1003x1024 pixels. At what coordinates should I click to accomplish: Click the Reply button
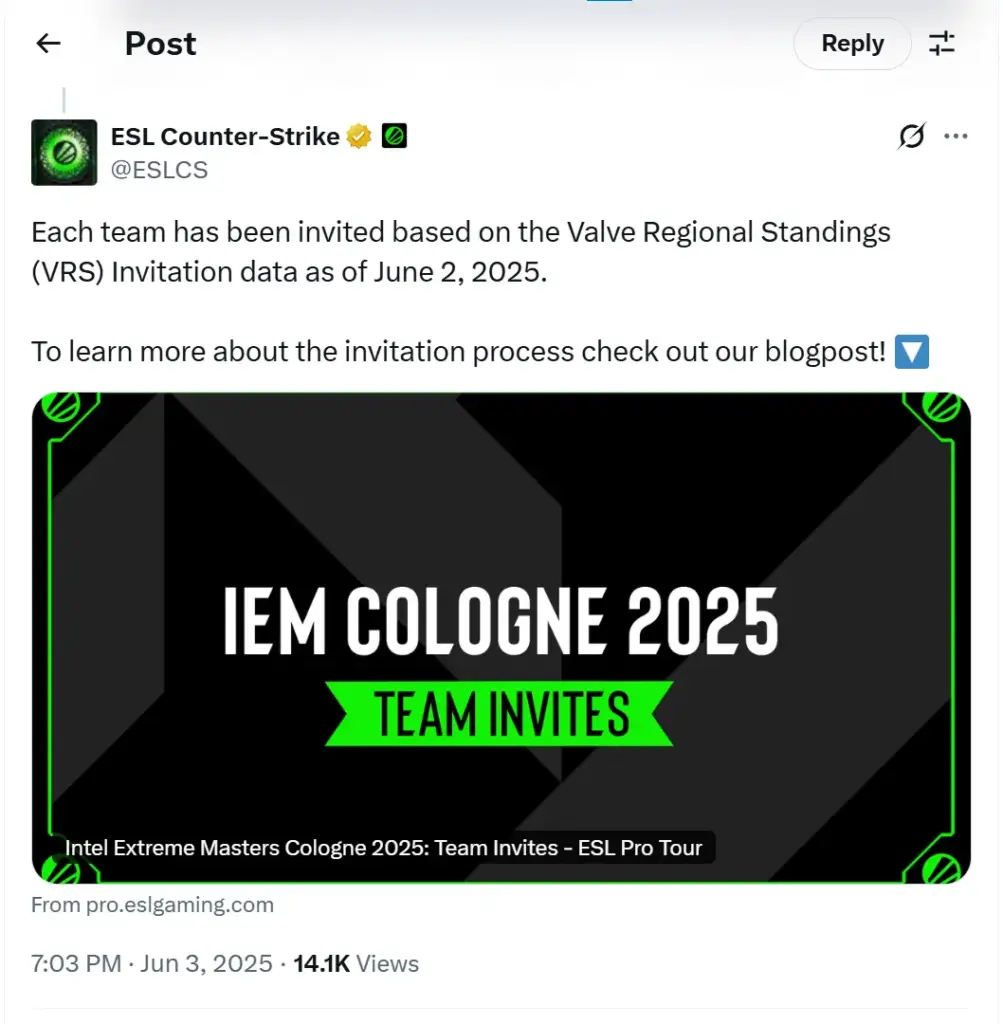click(852, 44)
